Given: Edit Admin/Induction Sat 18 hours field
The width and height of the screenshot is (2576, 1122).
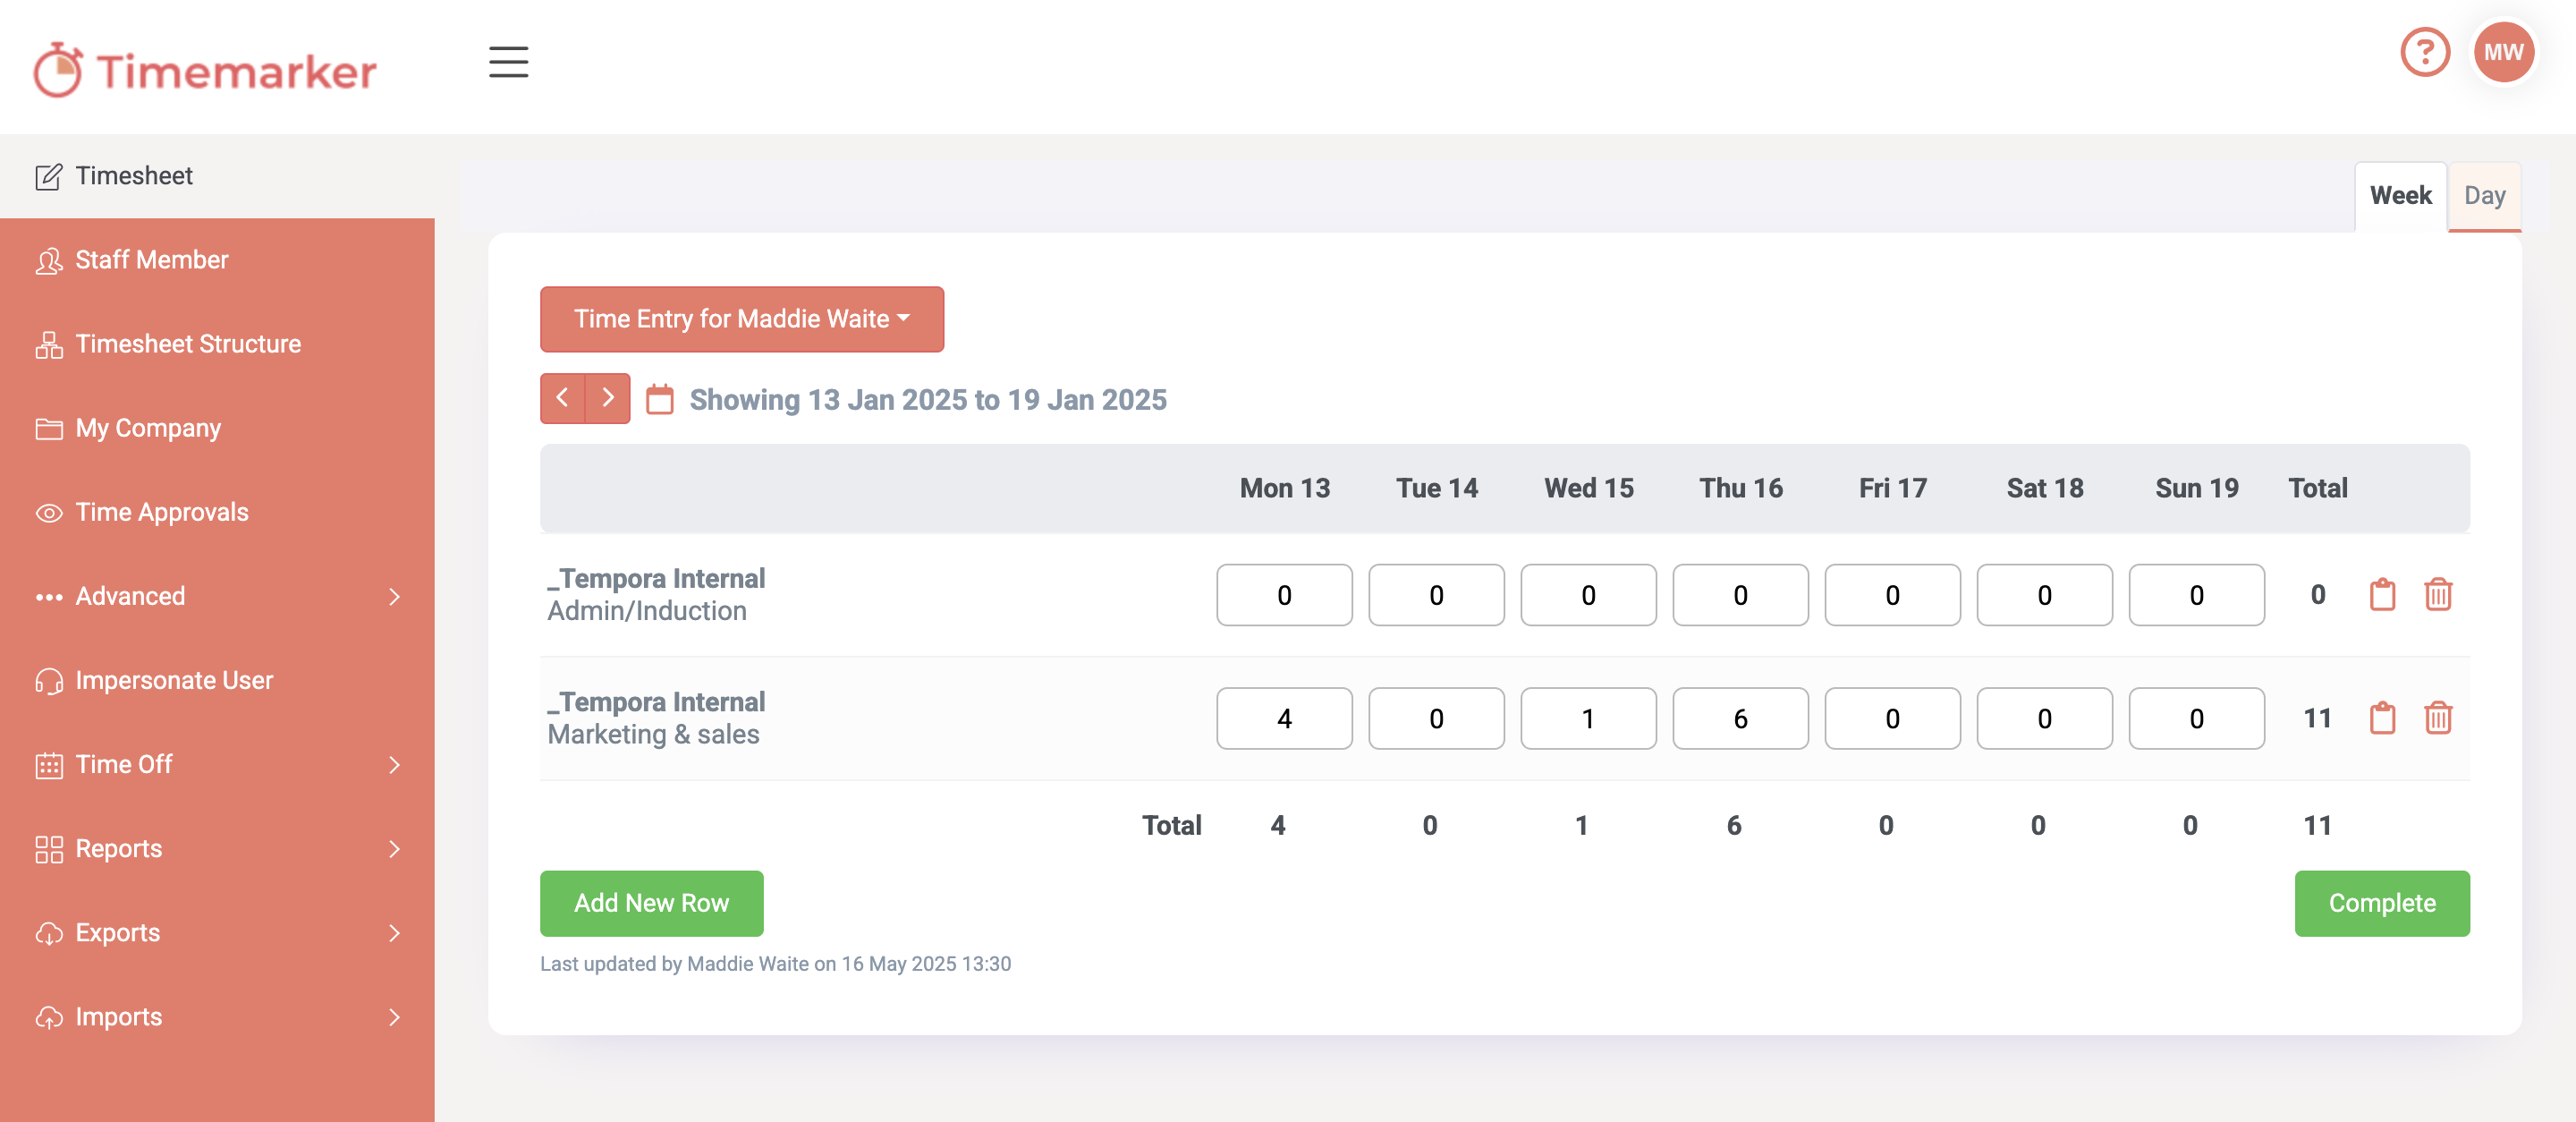Looking at the screenshot, I should (x=2044, y=595).
